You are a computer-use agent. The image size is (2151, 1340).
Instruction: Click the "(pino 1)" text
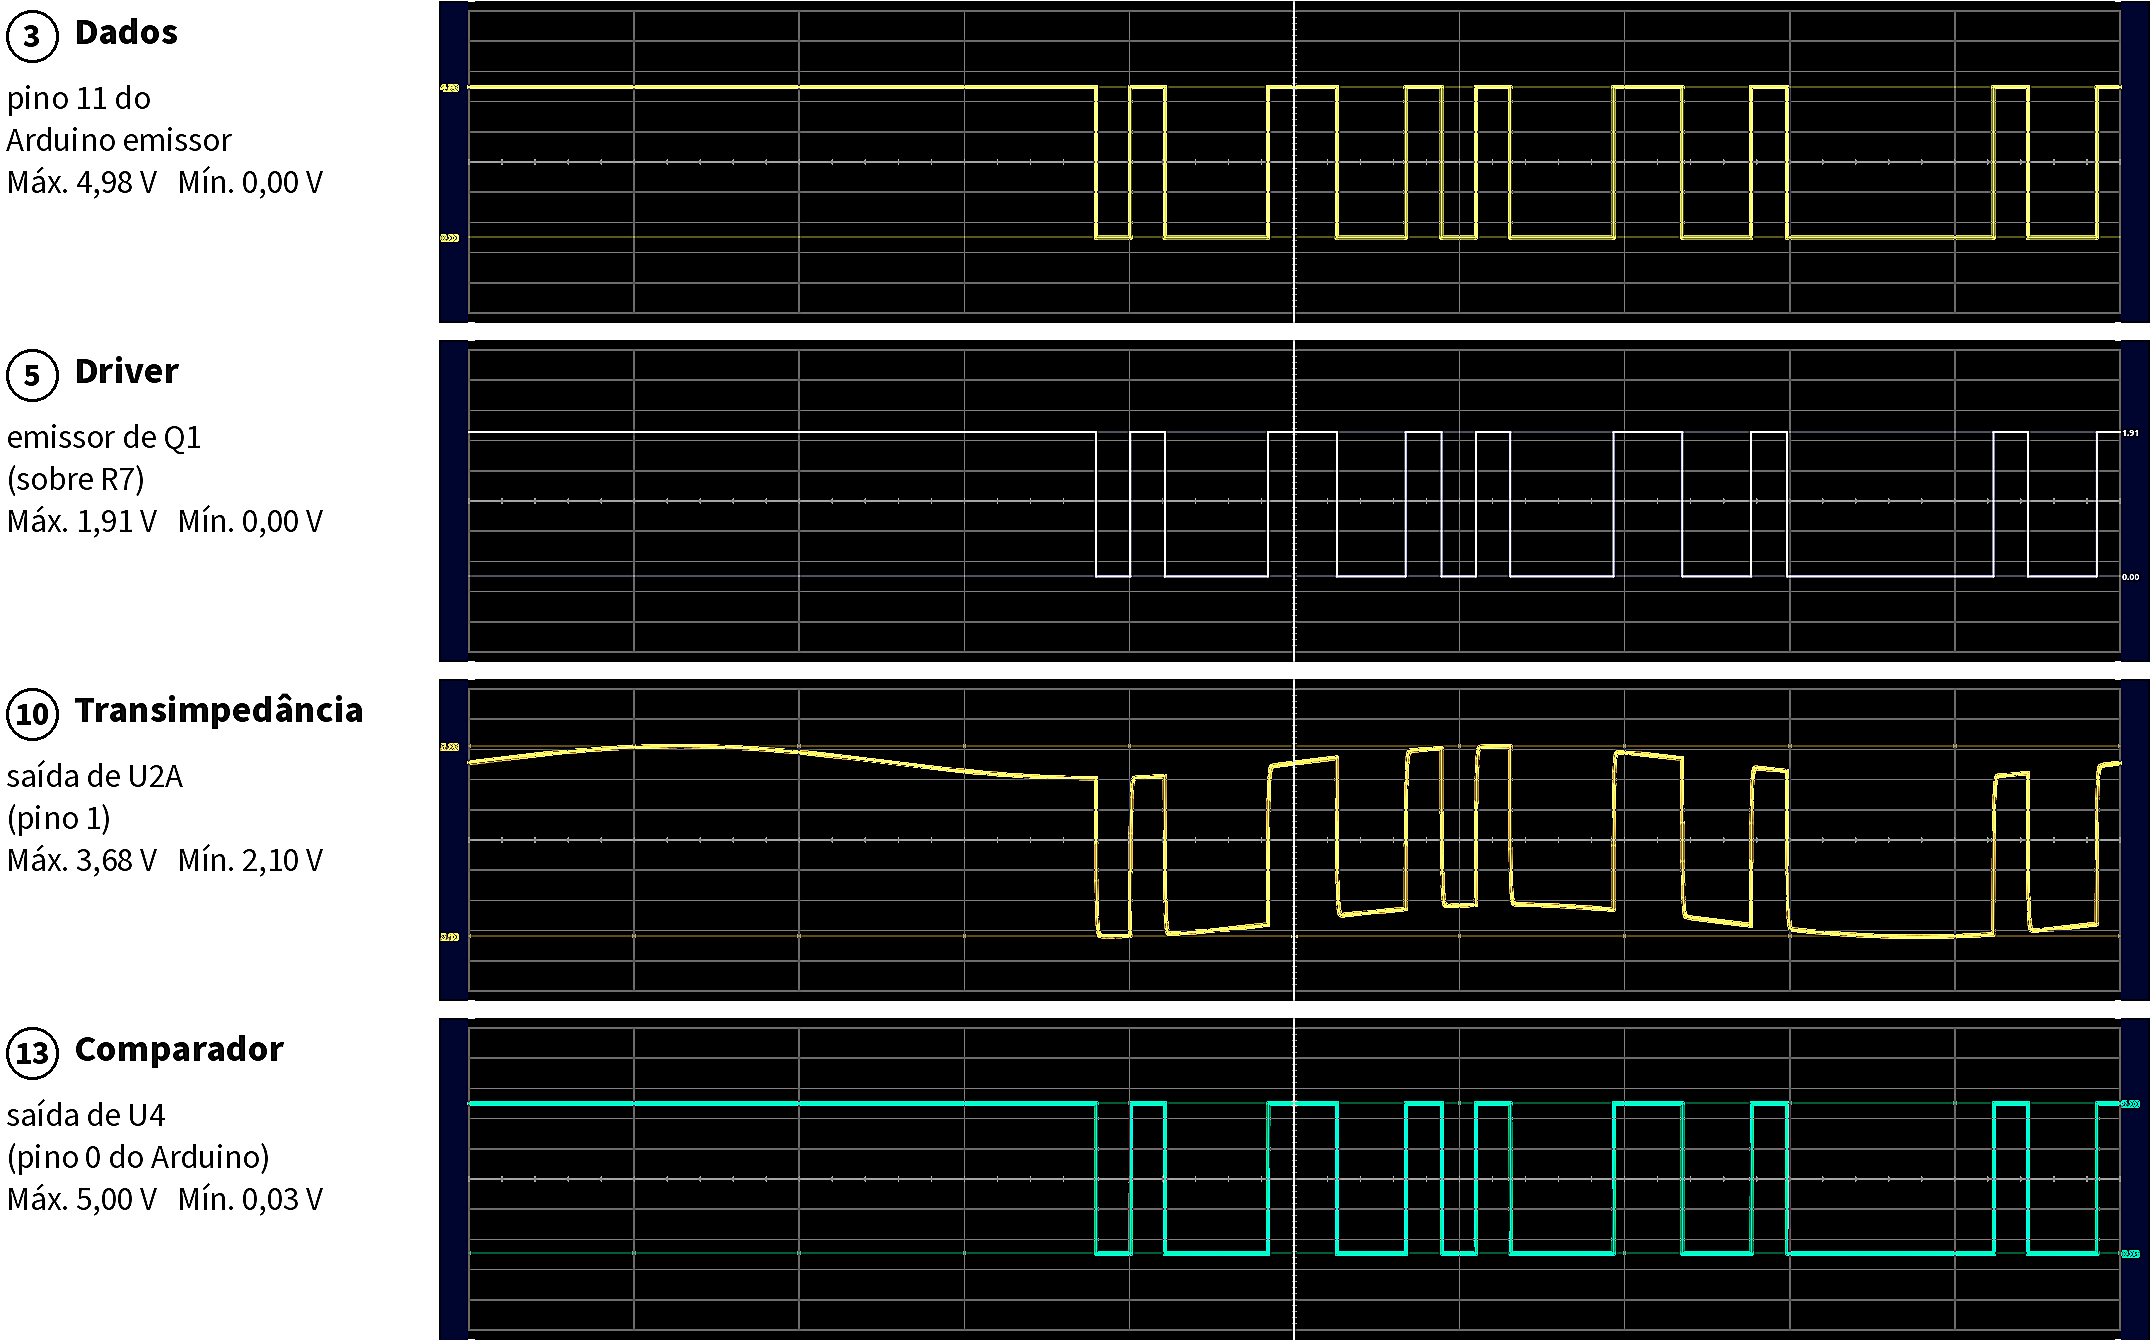pos(59,819)
